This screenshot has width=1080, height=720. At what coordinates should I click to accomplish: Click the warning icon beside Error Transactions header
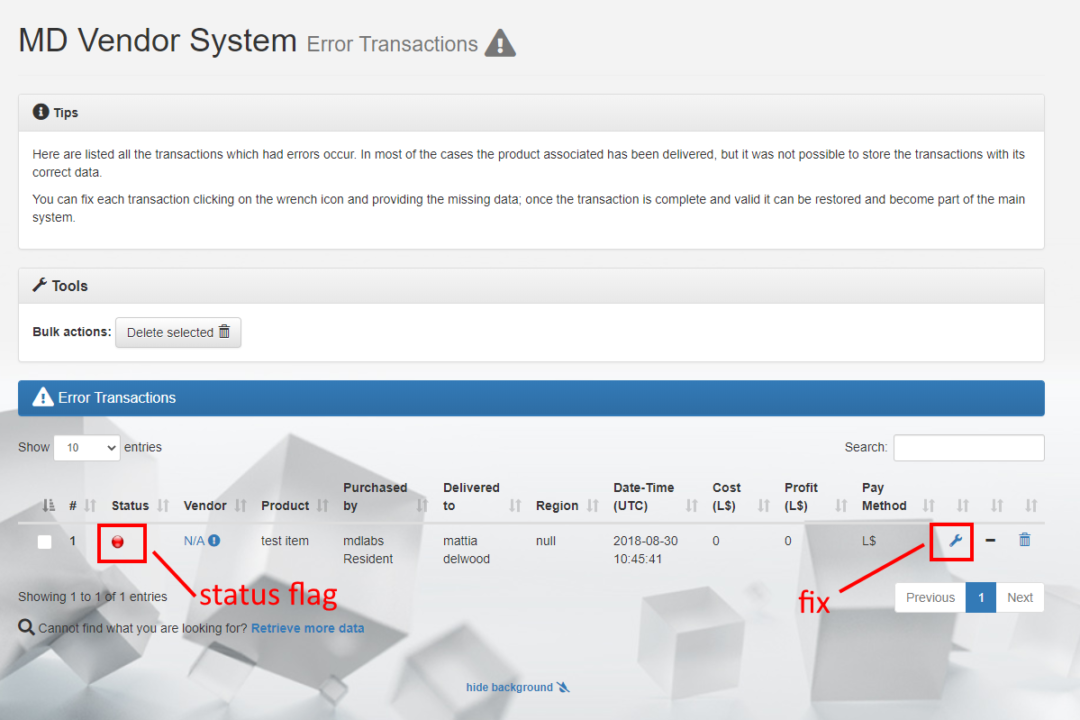tap(42, 397)
